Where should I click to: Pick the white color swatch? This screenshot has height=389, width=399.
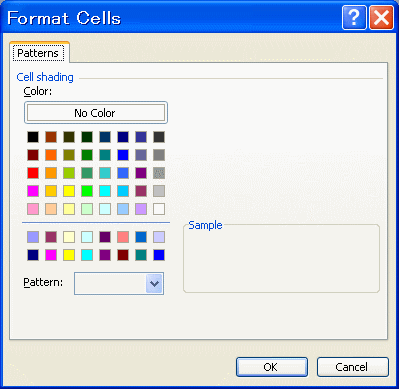[159, 209]
